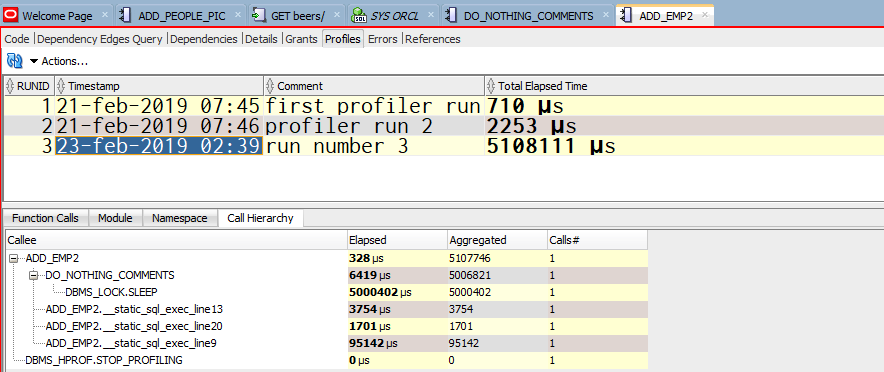This screenshot has width=884, height=372.
Task: Click the 5006821 aggregated value
Action: coord(470,276)
